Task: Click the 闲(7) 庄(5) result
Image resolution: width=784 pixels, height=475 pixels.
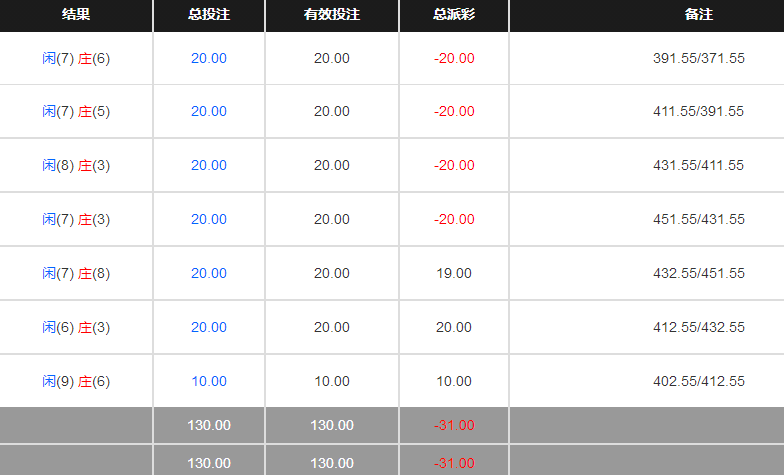Action: [x=76, y=111]
